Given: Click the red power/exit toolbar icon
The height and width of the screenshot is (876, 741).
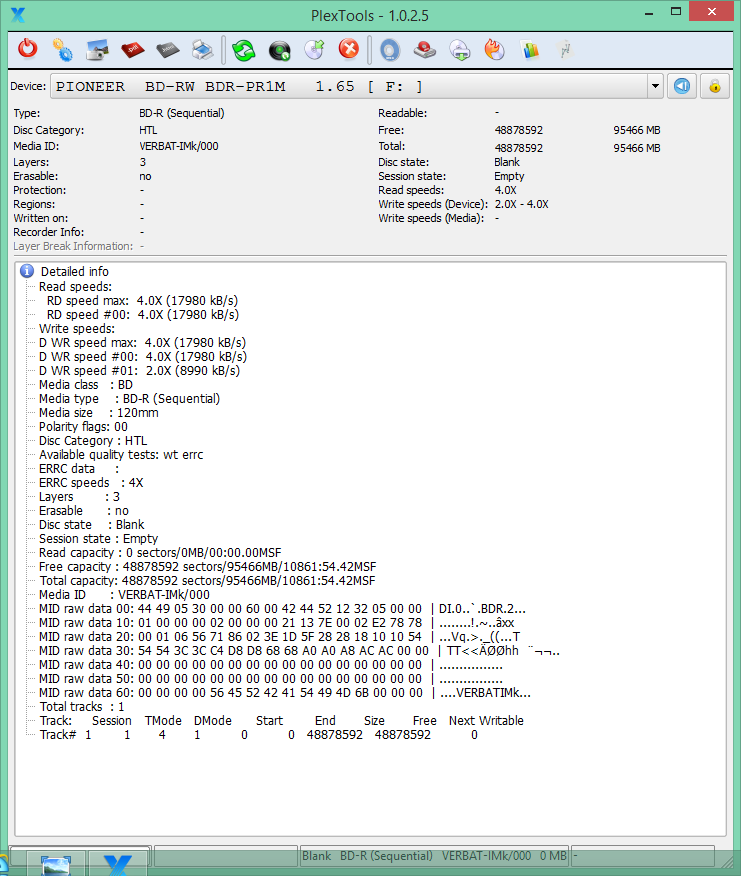Looking at the screenshot, I should [x=27, y=49].
